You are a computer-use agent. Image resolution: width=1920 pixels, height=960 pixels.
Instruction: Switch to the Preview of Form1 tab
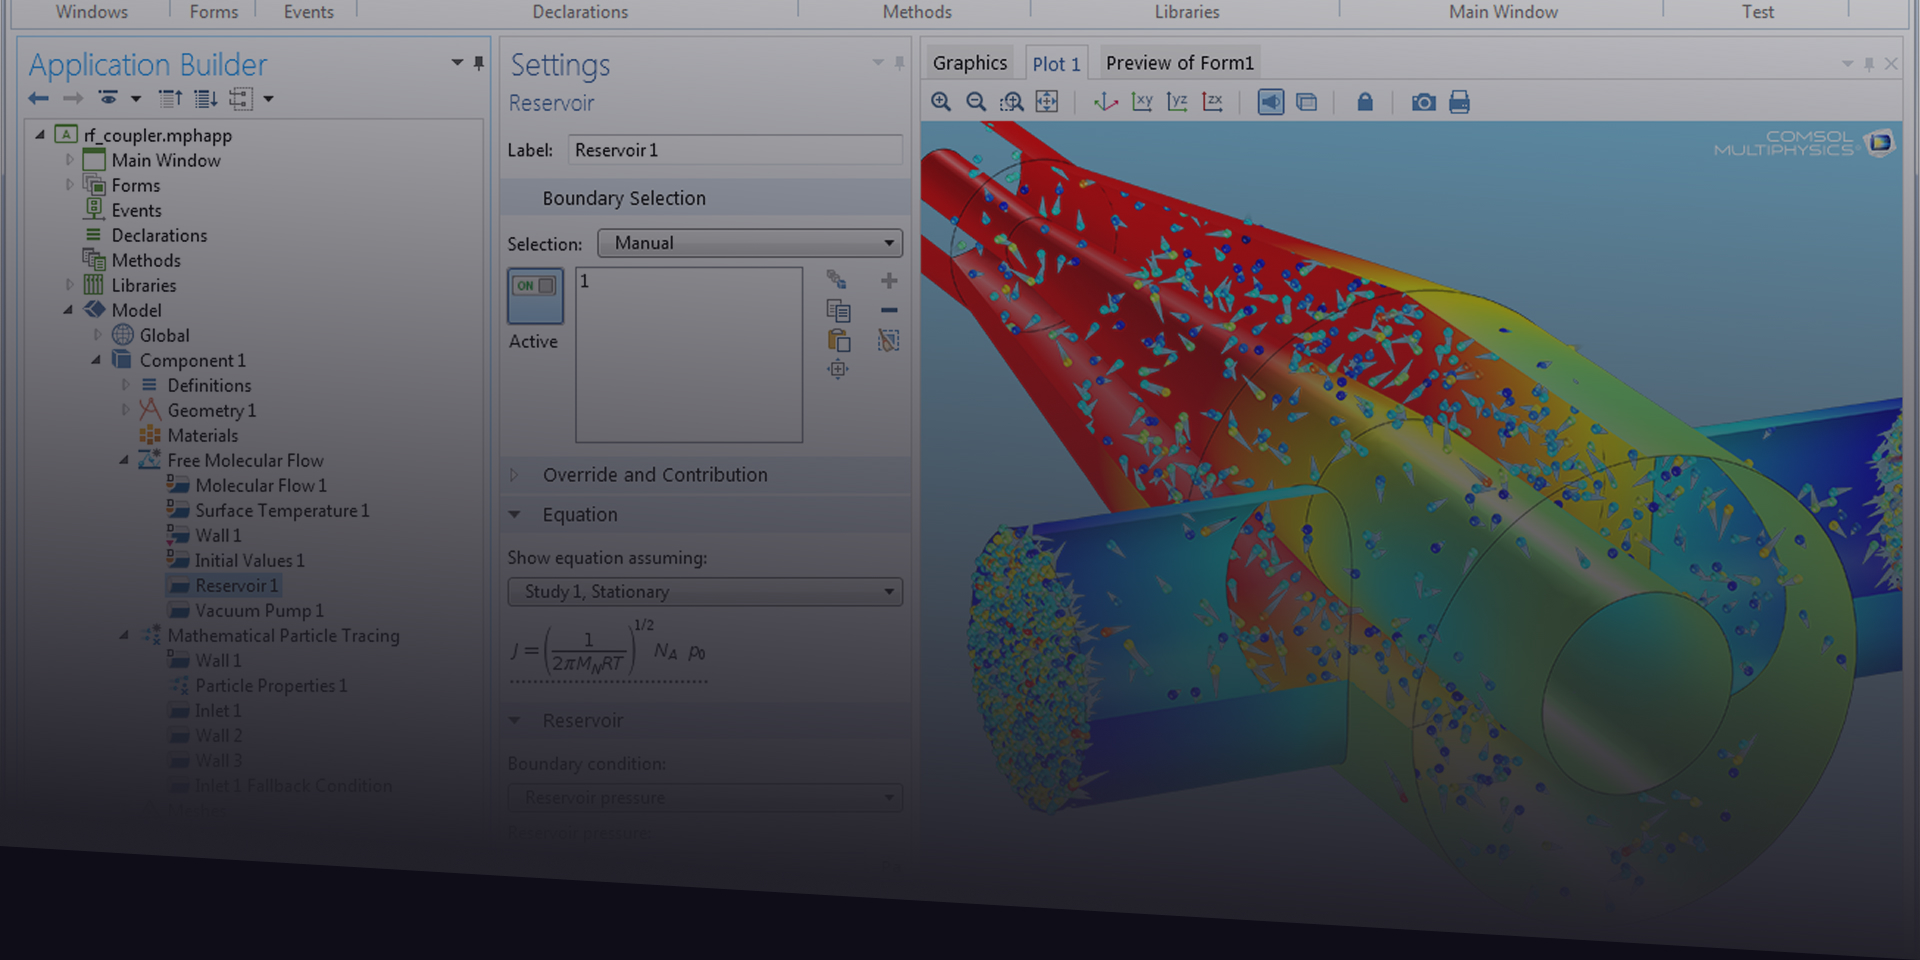point(1179,63)
